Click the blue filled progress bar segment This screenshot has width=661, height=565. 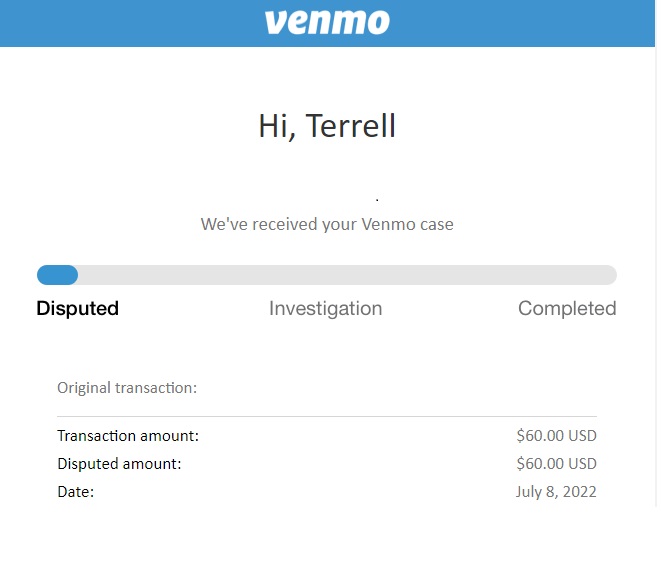coord(57,275)
